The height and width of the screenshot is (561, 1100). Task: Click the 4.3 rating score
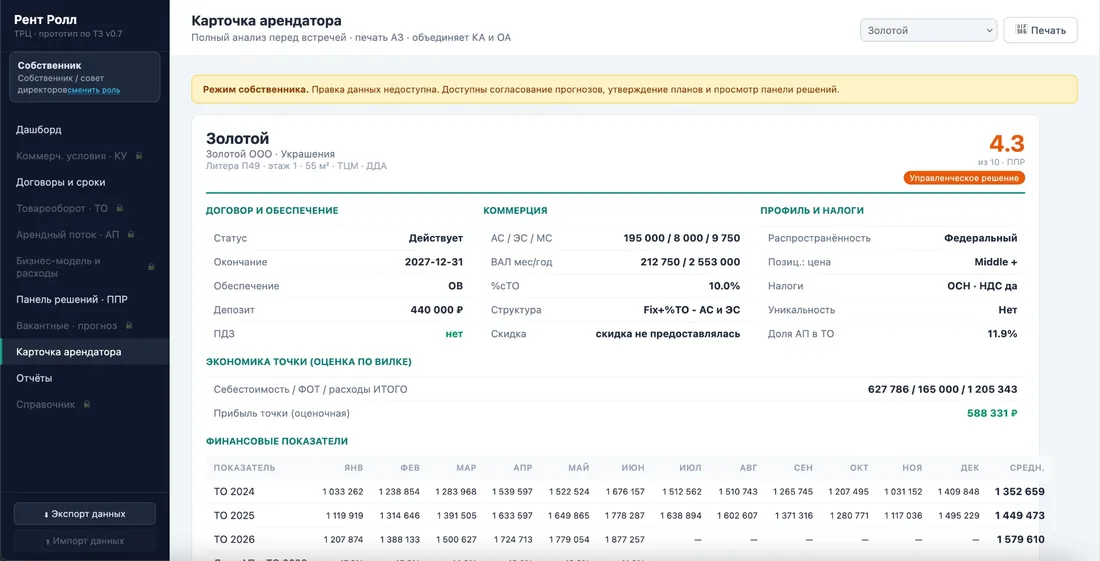[x=1007, y=144]
